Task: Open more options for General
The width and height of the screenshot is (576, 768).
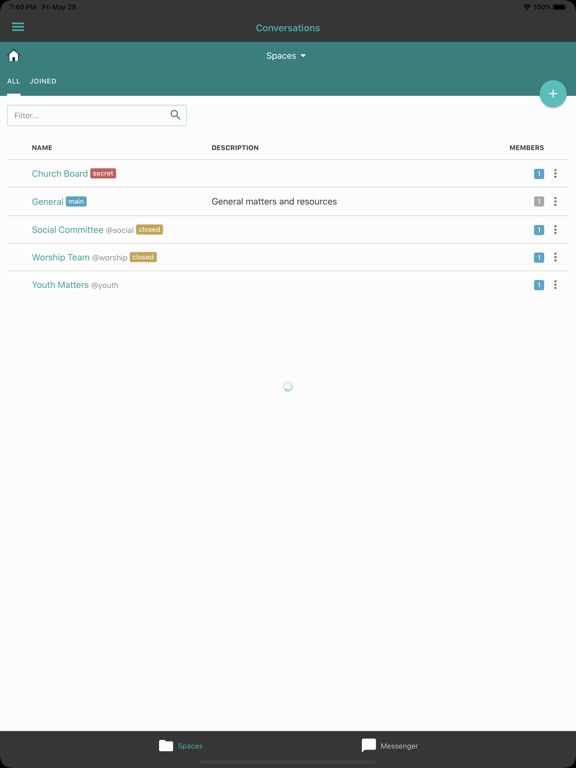Action: pos(555,201)
